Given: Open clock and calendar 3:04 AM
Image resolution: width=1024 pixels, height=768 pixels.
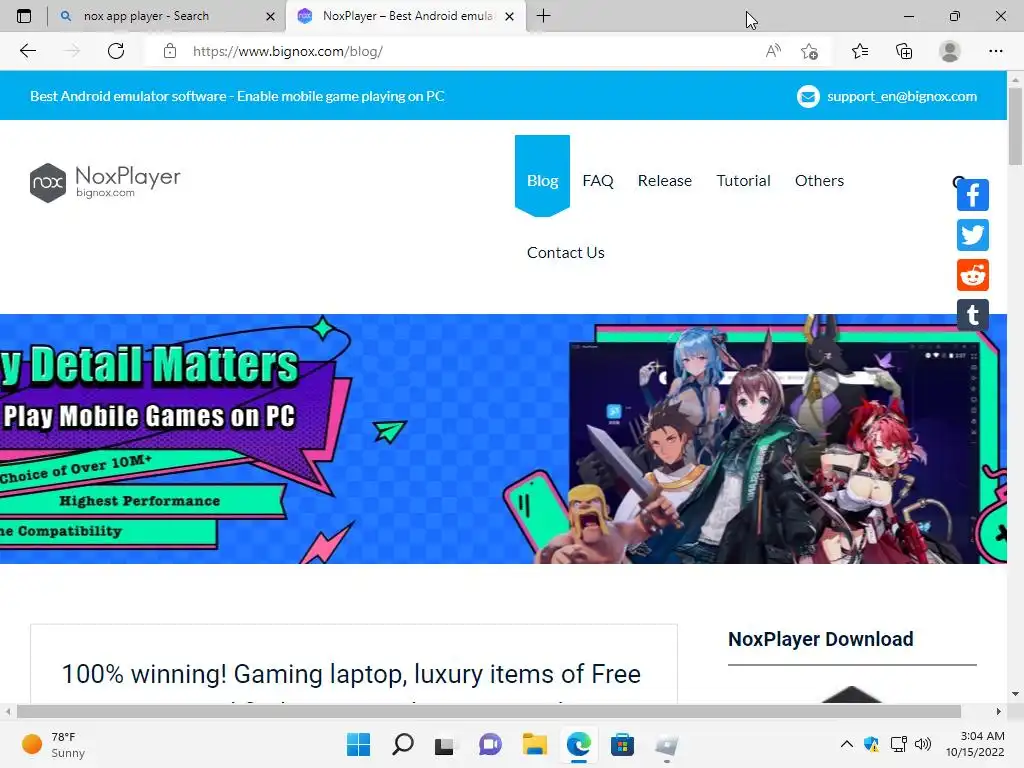Looking at the screenshot, I should [975, 744].
